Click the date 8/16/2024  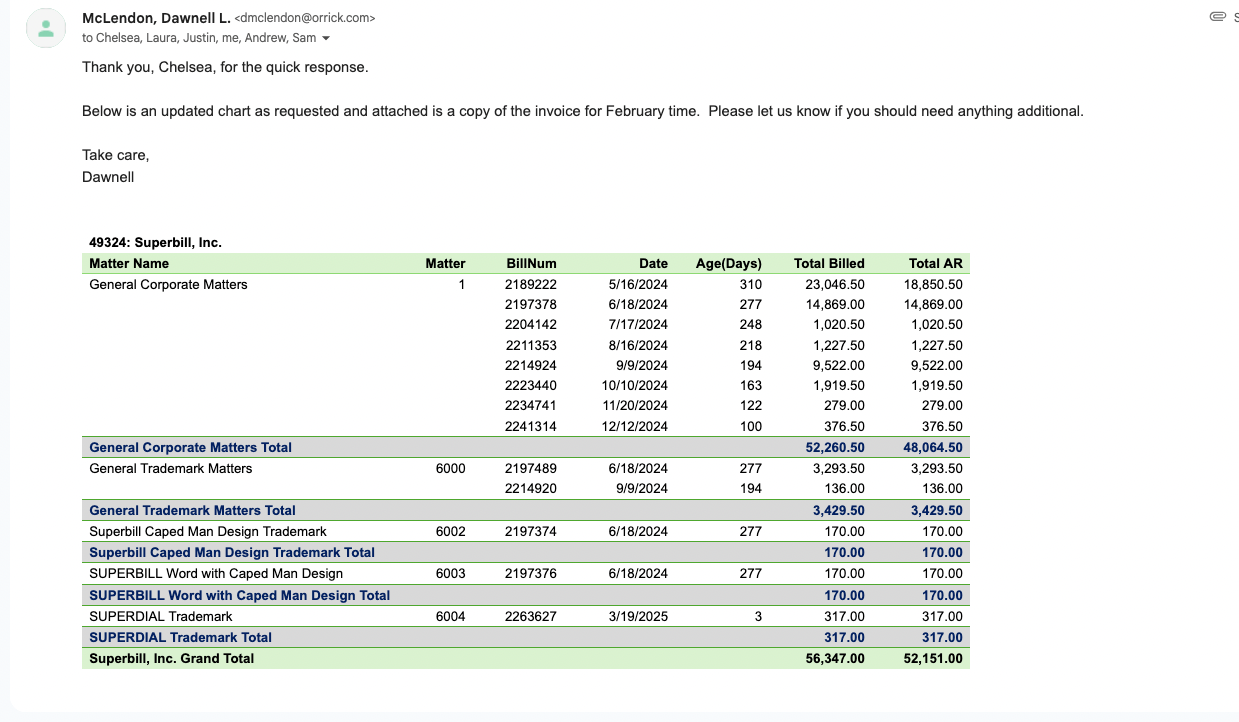click(638, 345)
